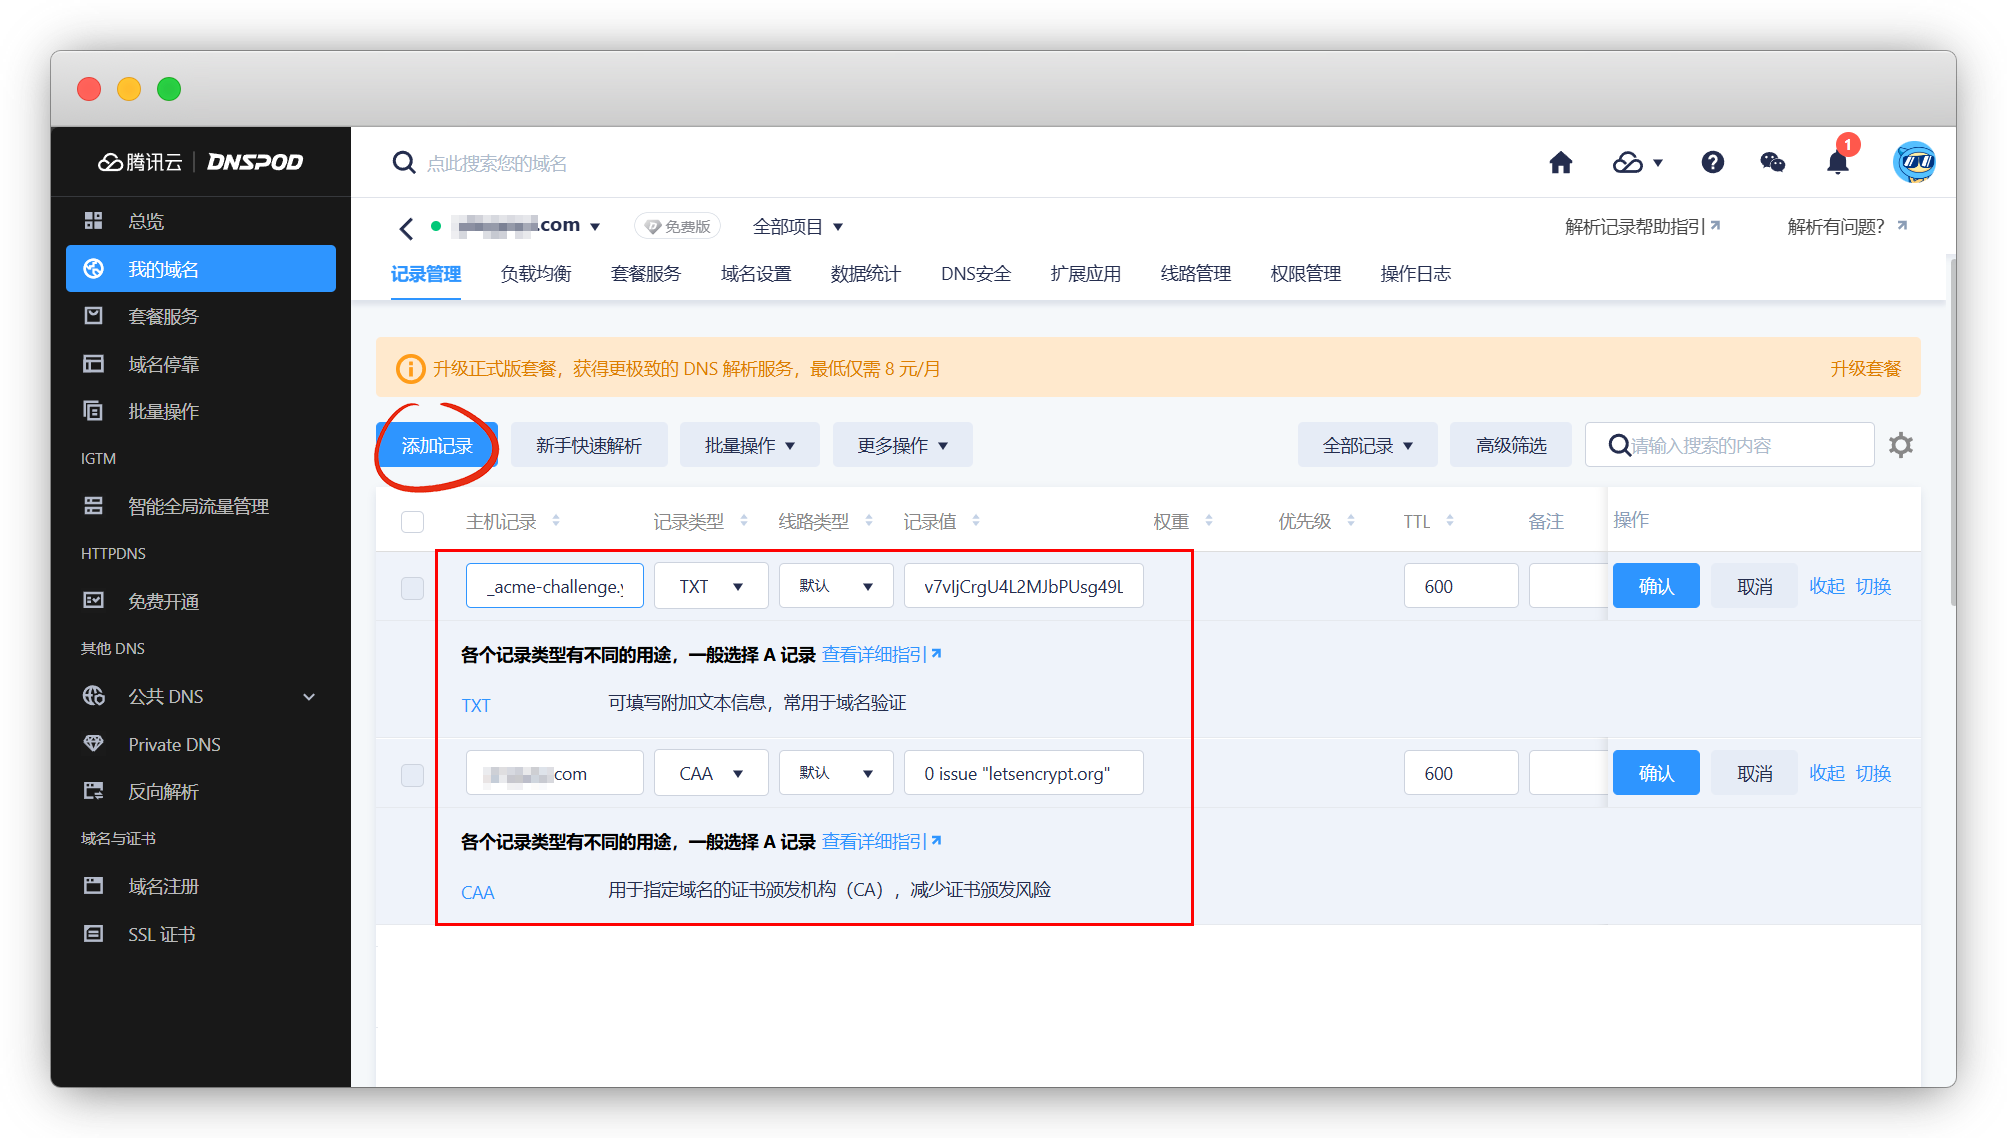Check the _acme-challenge TXT record checkbox
The image size is (2007, 1138).
[412, 587]
